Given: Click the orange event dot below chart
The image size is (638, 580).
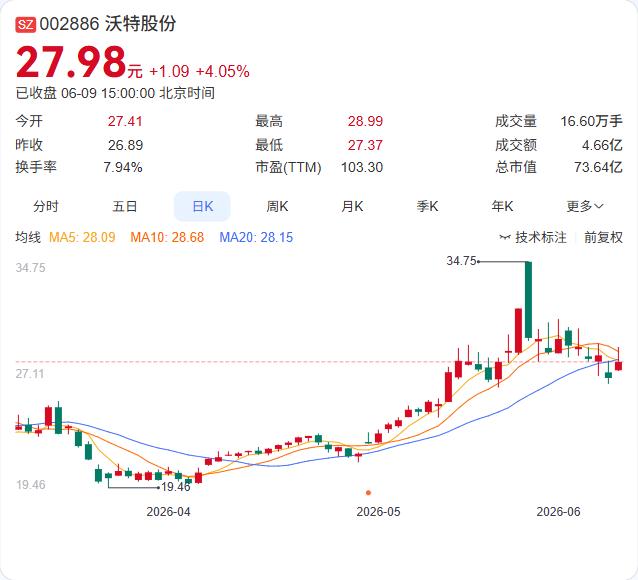Looking at the screenshot, I should click(x=368, y=493).
